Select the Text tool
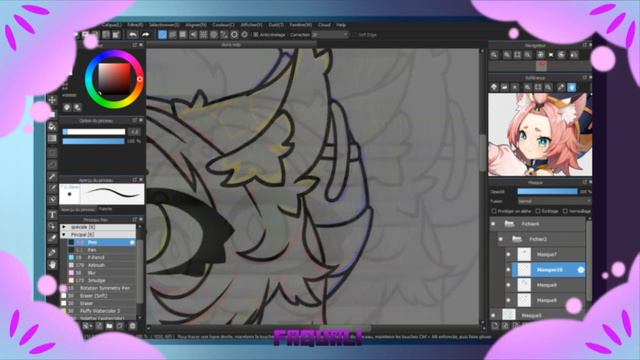Image resolution: width=640 pixels, height=360 pixels. (52, 215)
